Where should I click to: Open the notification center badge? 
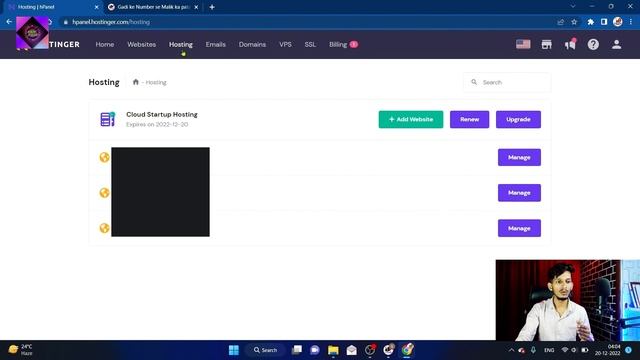tap(629, 350)
